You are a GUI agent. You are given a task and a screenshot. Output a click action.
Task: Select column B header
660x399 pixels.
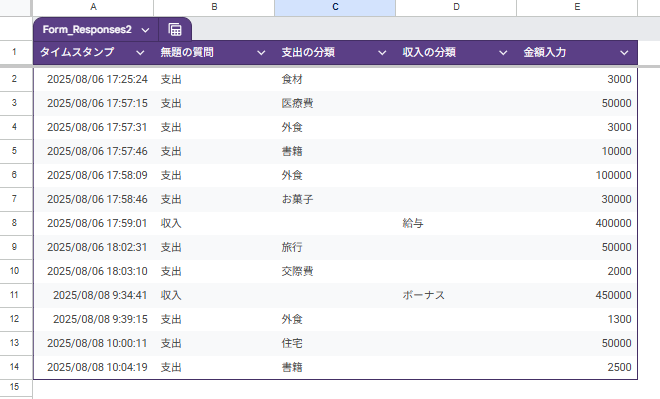[214, 7]
